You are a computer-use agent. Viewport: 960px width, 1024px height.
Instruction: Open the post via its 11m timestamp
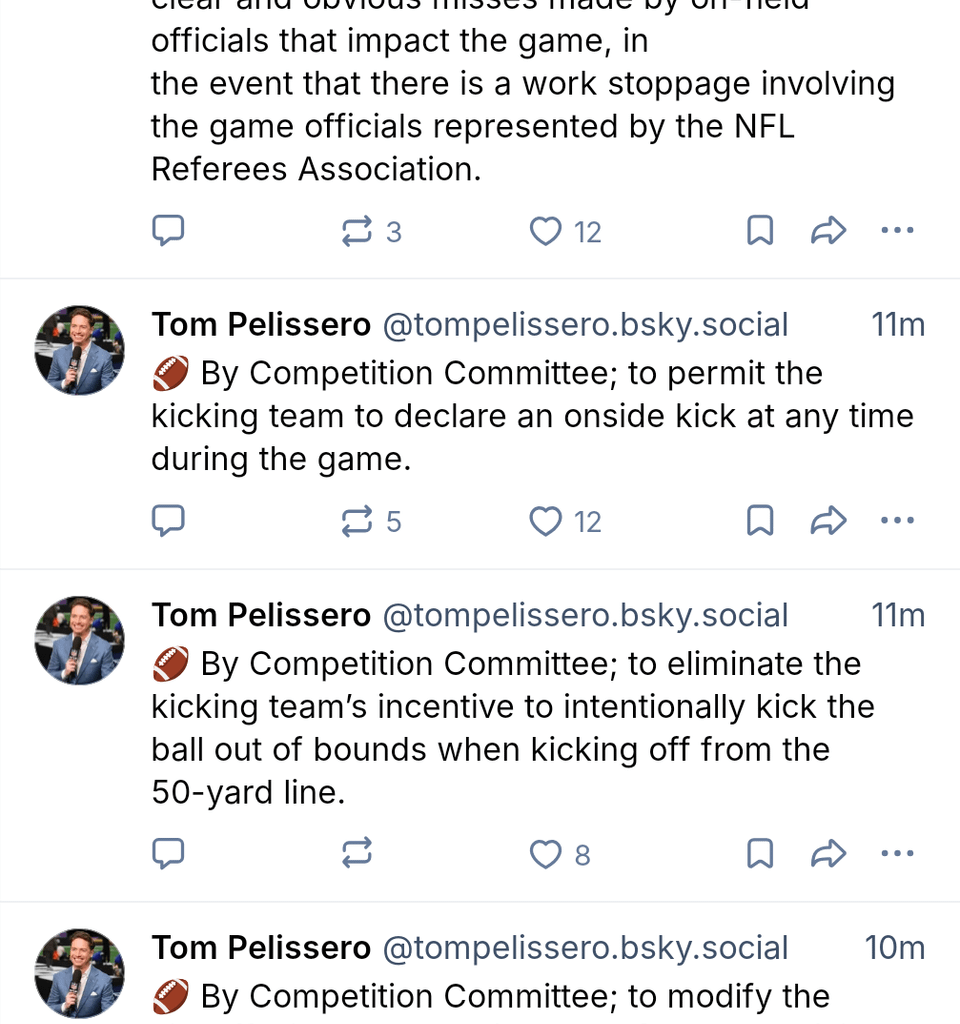point(897,324)
